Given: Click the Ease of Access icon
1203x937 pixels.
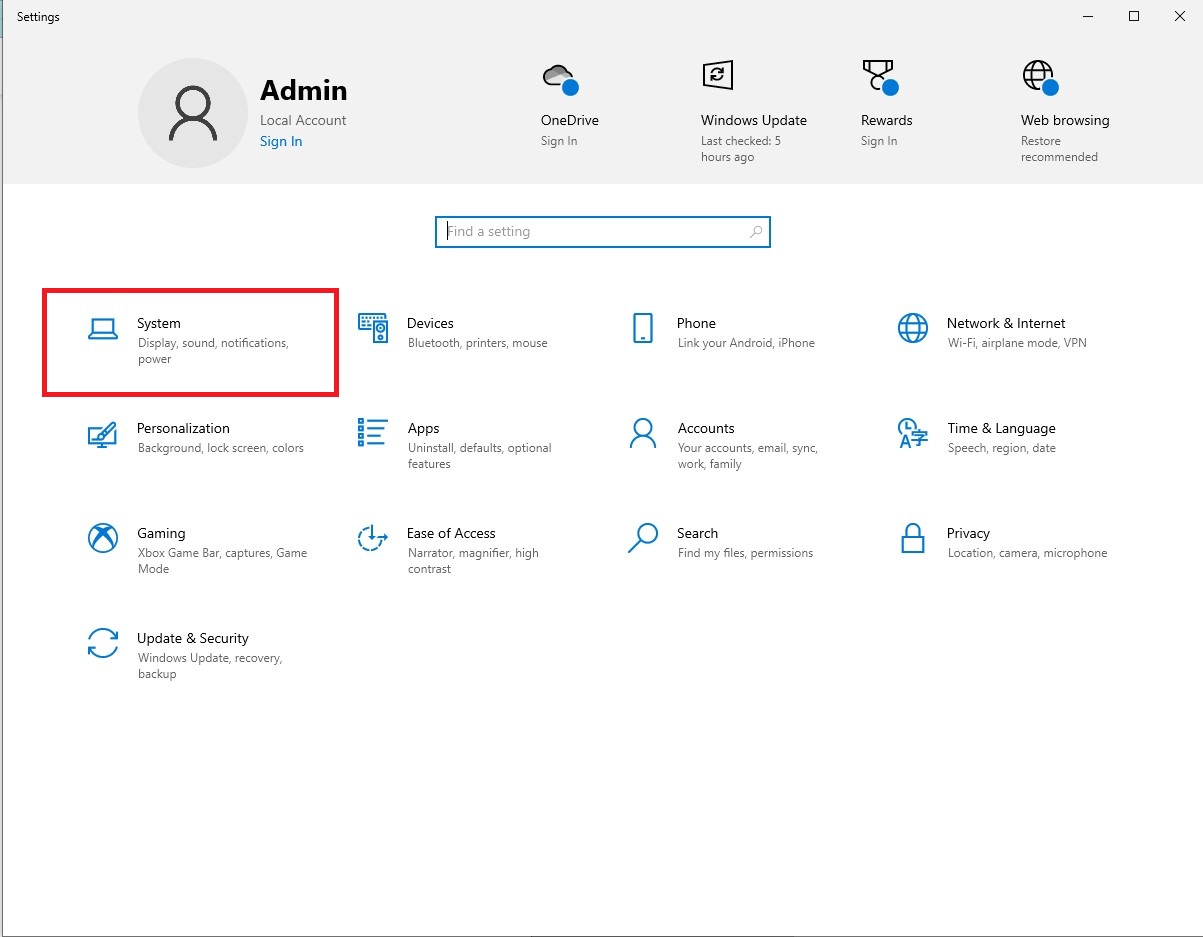Looking at the screenshot, I should [x=373, y=538].
